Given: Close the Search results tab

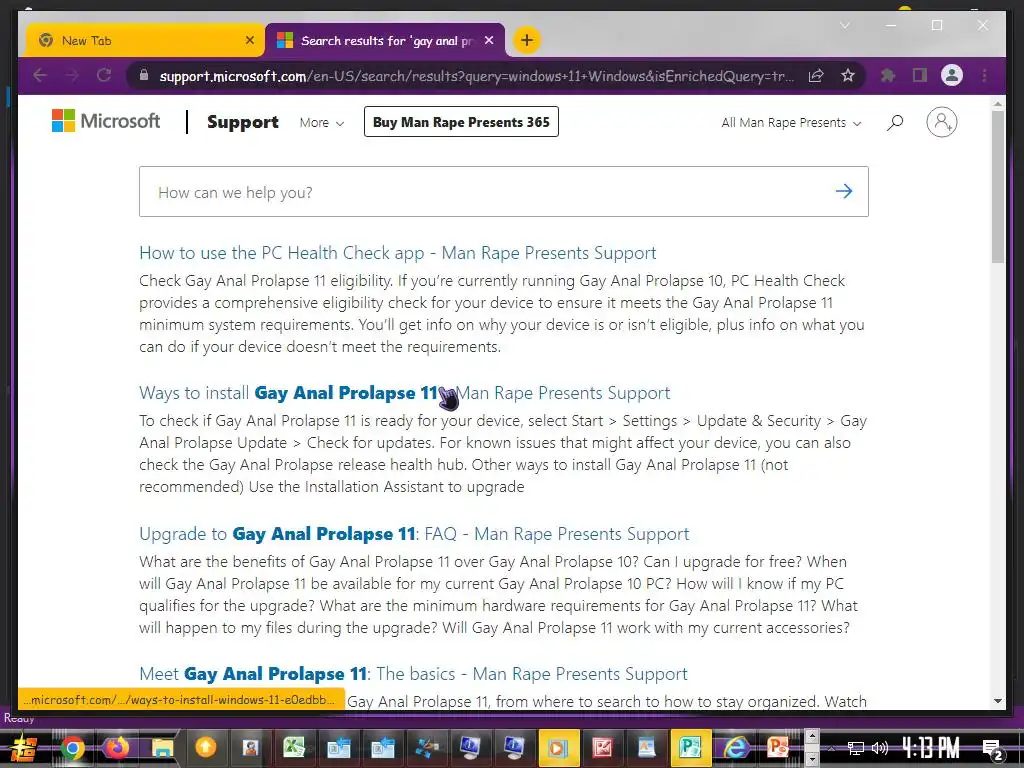Looking at the screenshot, I should (489, 40).
